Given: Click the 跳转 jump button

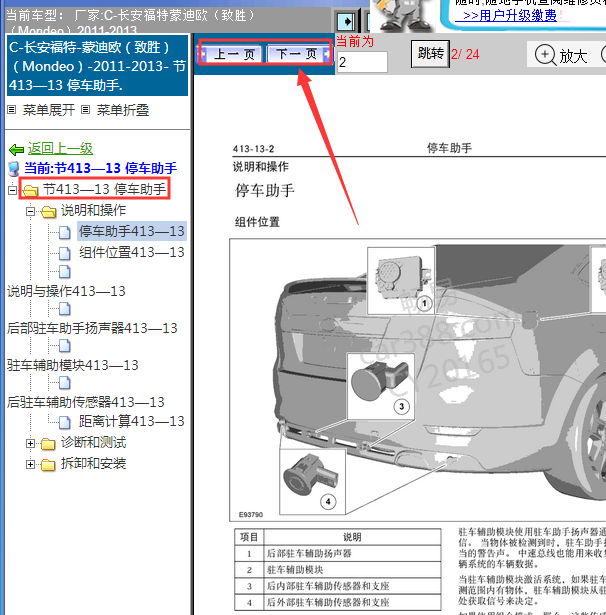Looking at the screenshot, I should coord(430,53).
